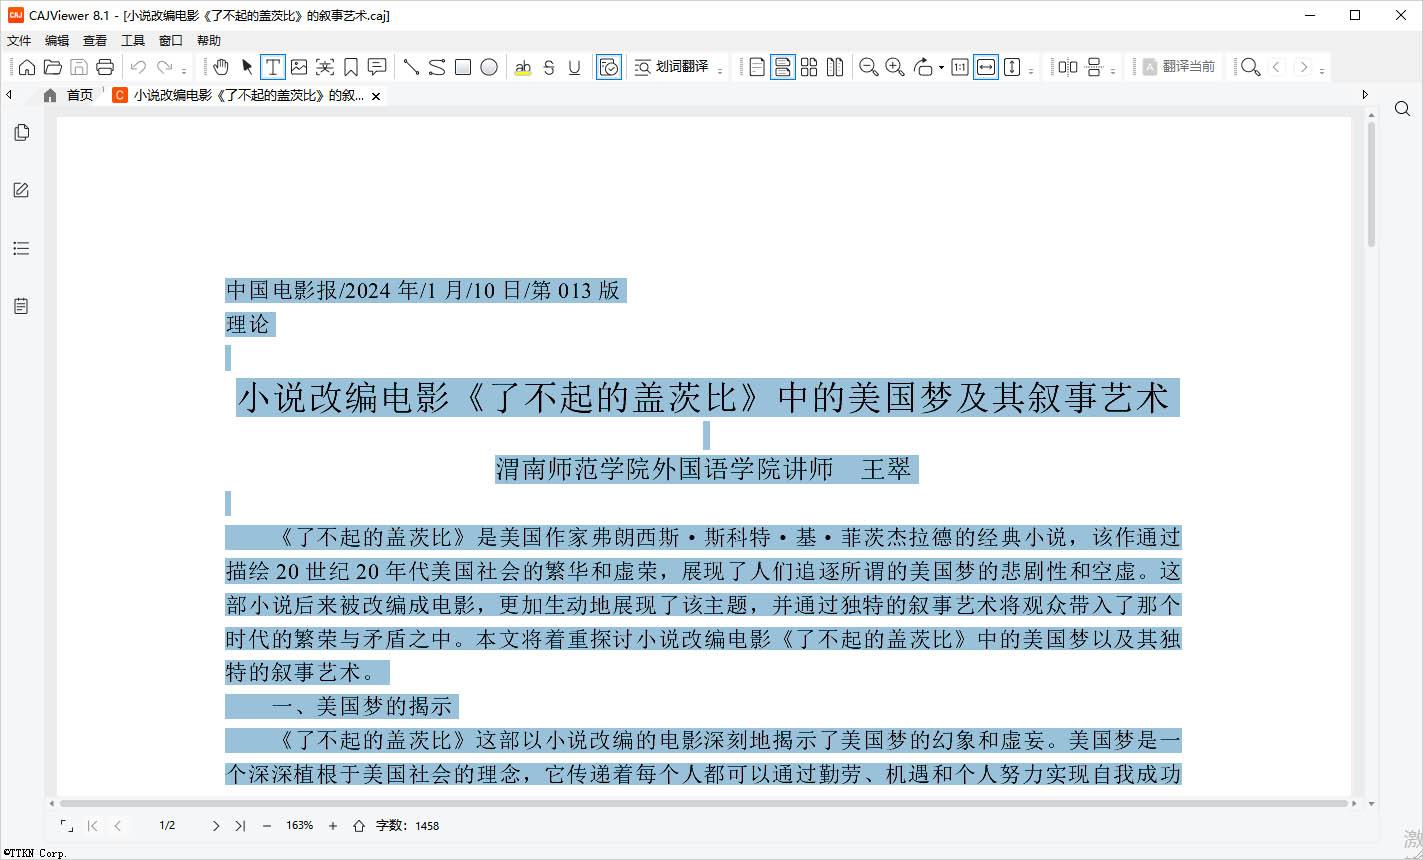Toggle continuous page layout mode
Screen dimensions: 1423x860
point(784,66)
